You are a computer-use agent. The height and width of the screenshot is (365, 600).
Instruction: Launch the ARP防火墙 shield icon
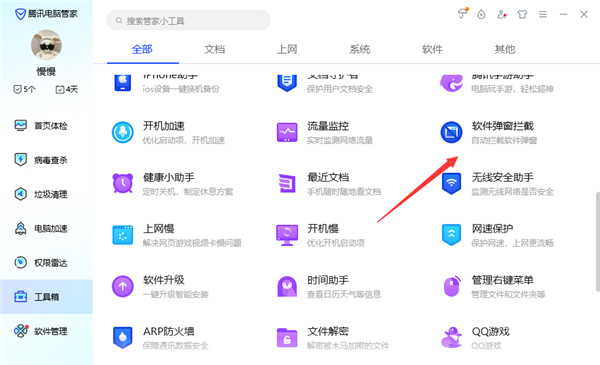point(122,337)
